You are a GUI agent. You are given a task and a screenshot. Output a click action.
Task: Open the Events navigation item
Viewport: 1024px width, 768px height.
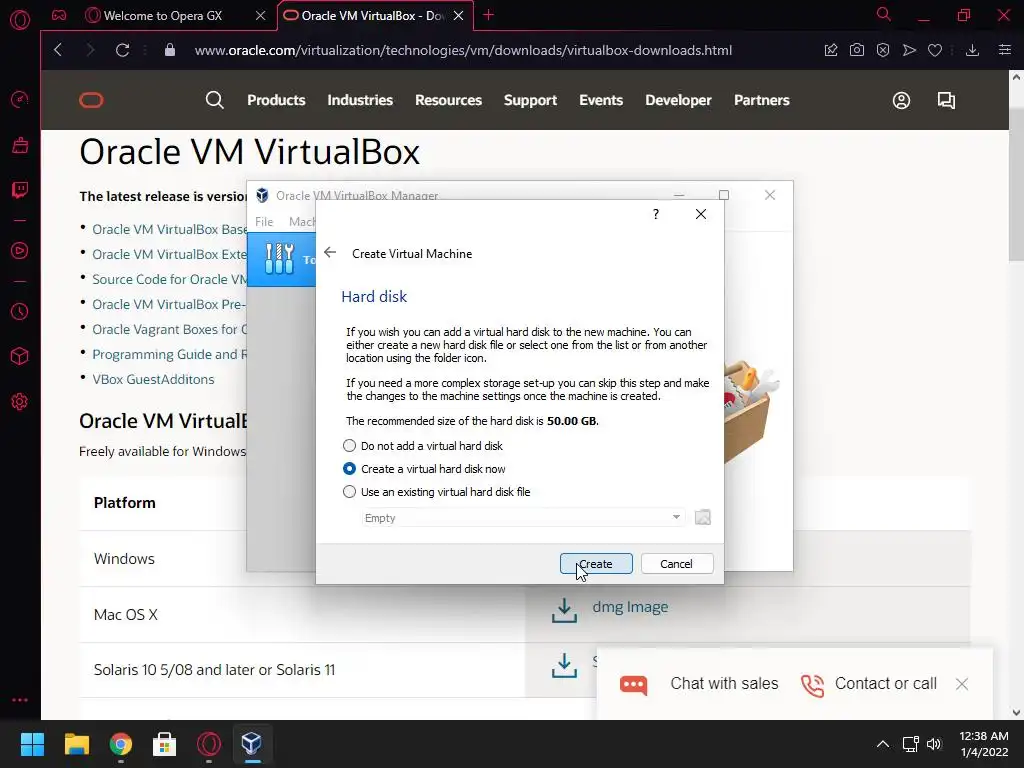(x=601, y=100)
